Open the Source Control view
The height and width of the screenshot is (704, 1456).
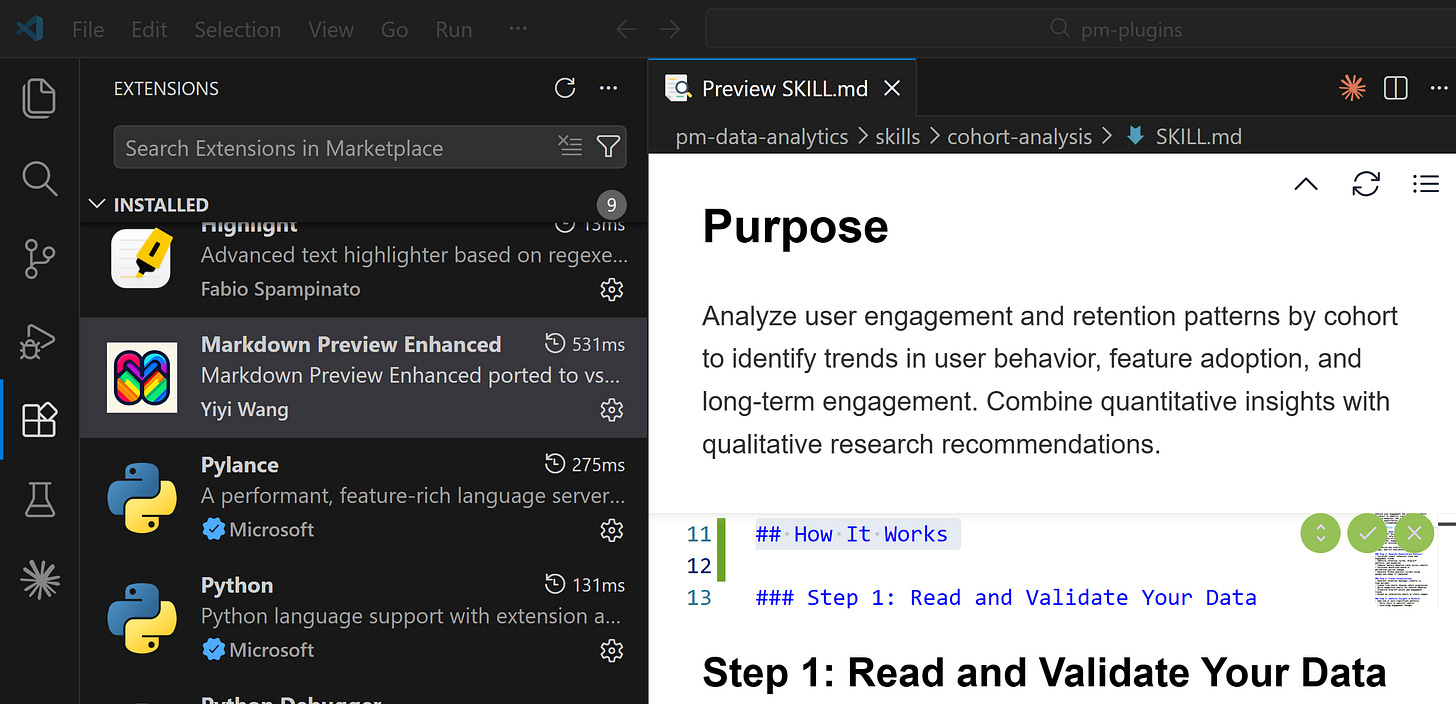pos(38,258)
